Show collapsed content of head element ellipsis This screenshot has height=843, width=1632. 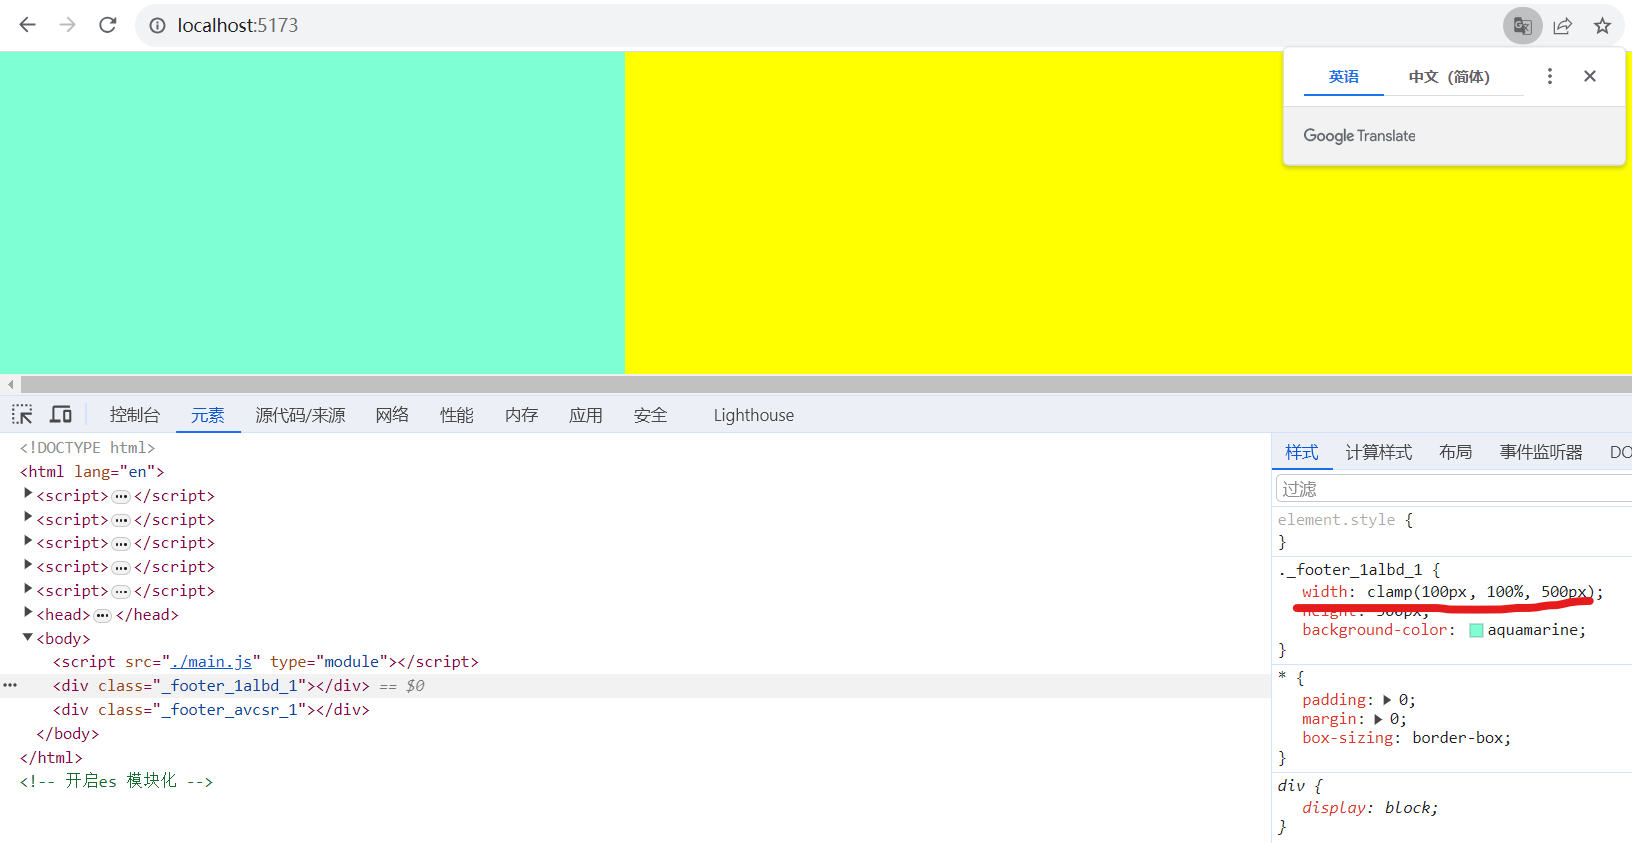click(x=102, y=615)
